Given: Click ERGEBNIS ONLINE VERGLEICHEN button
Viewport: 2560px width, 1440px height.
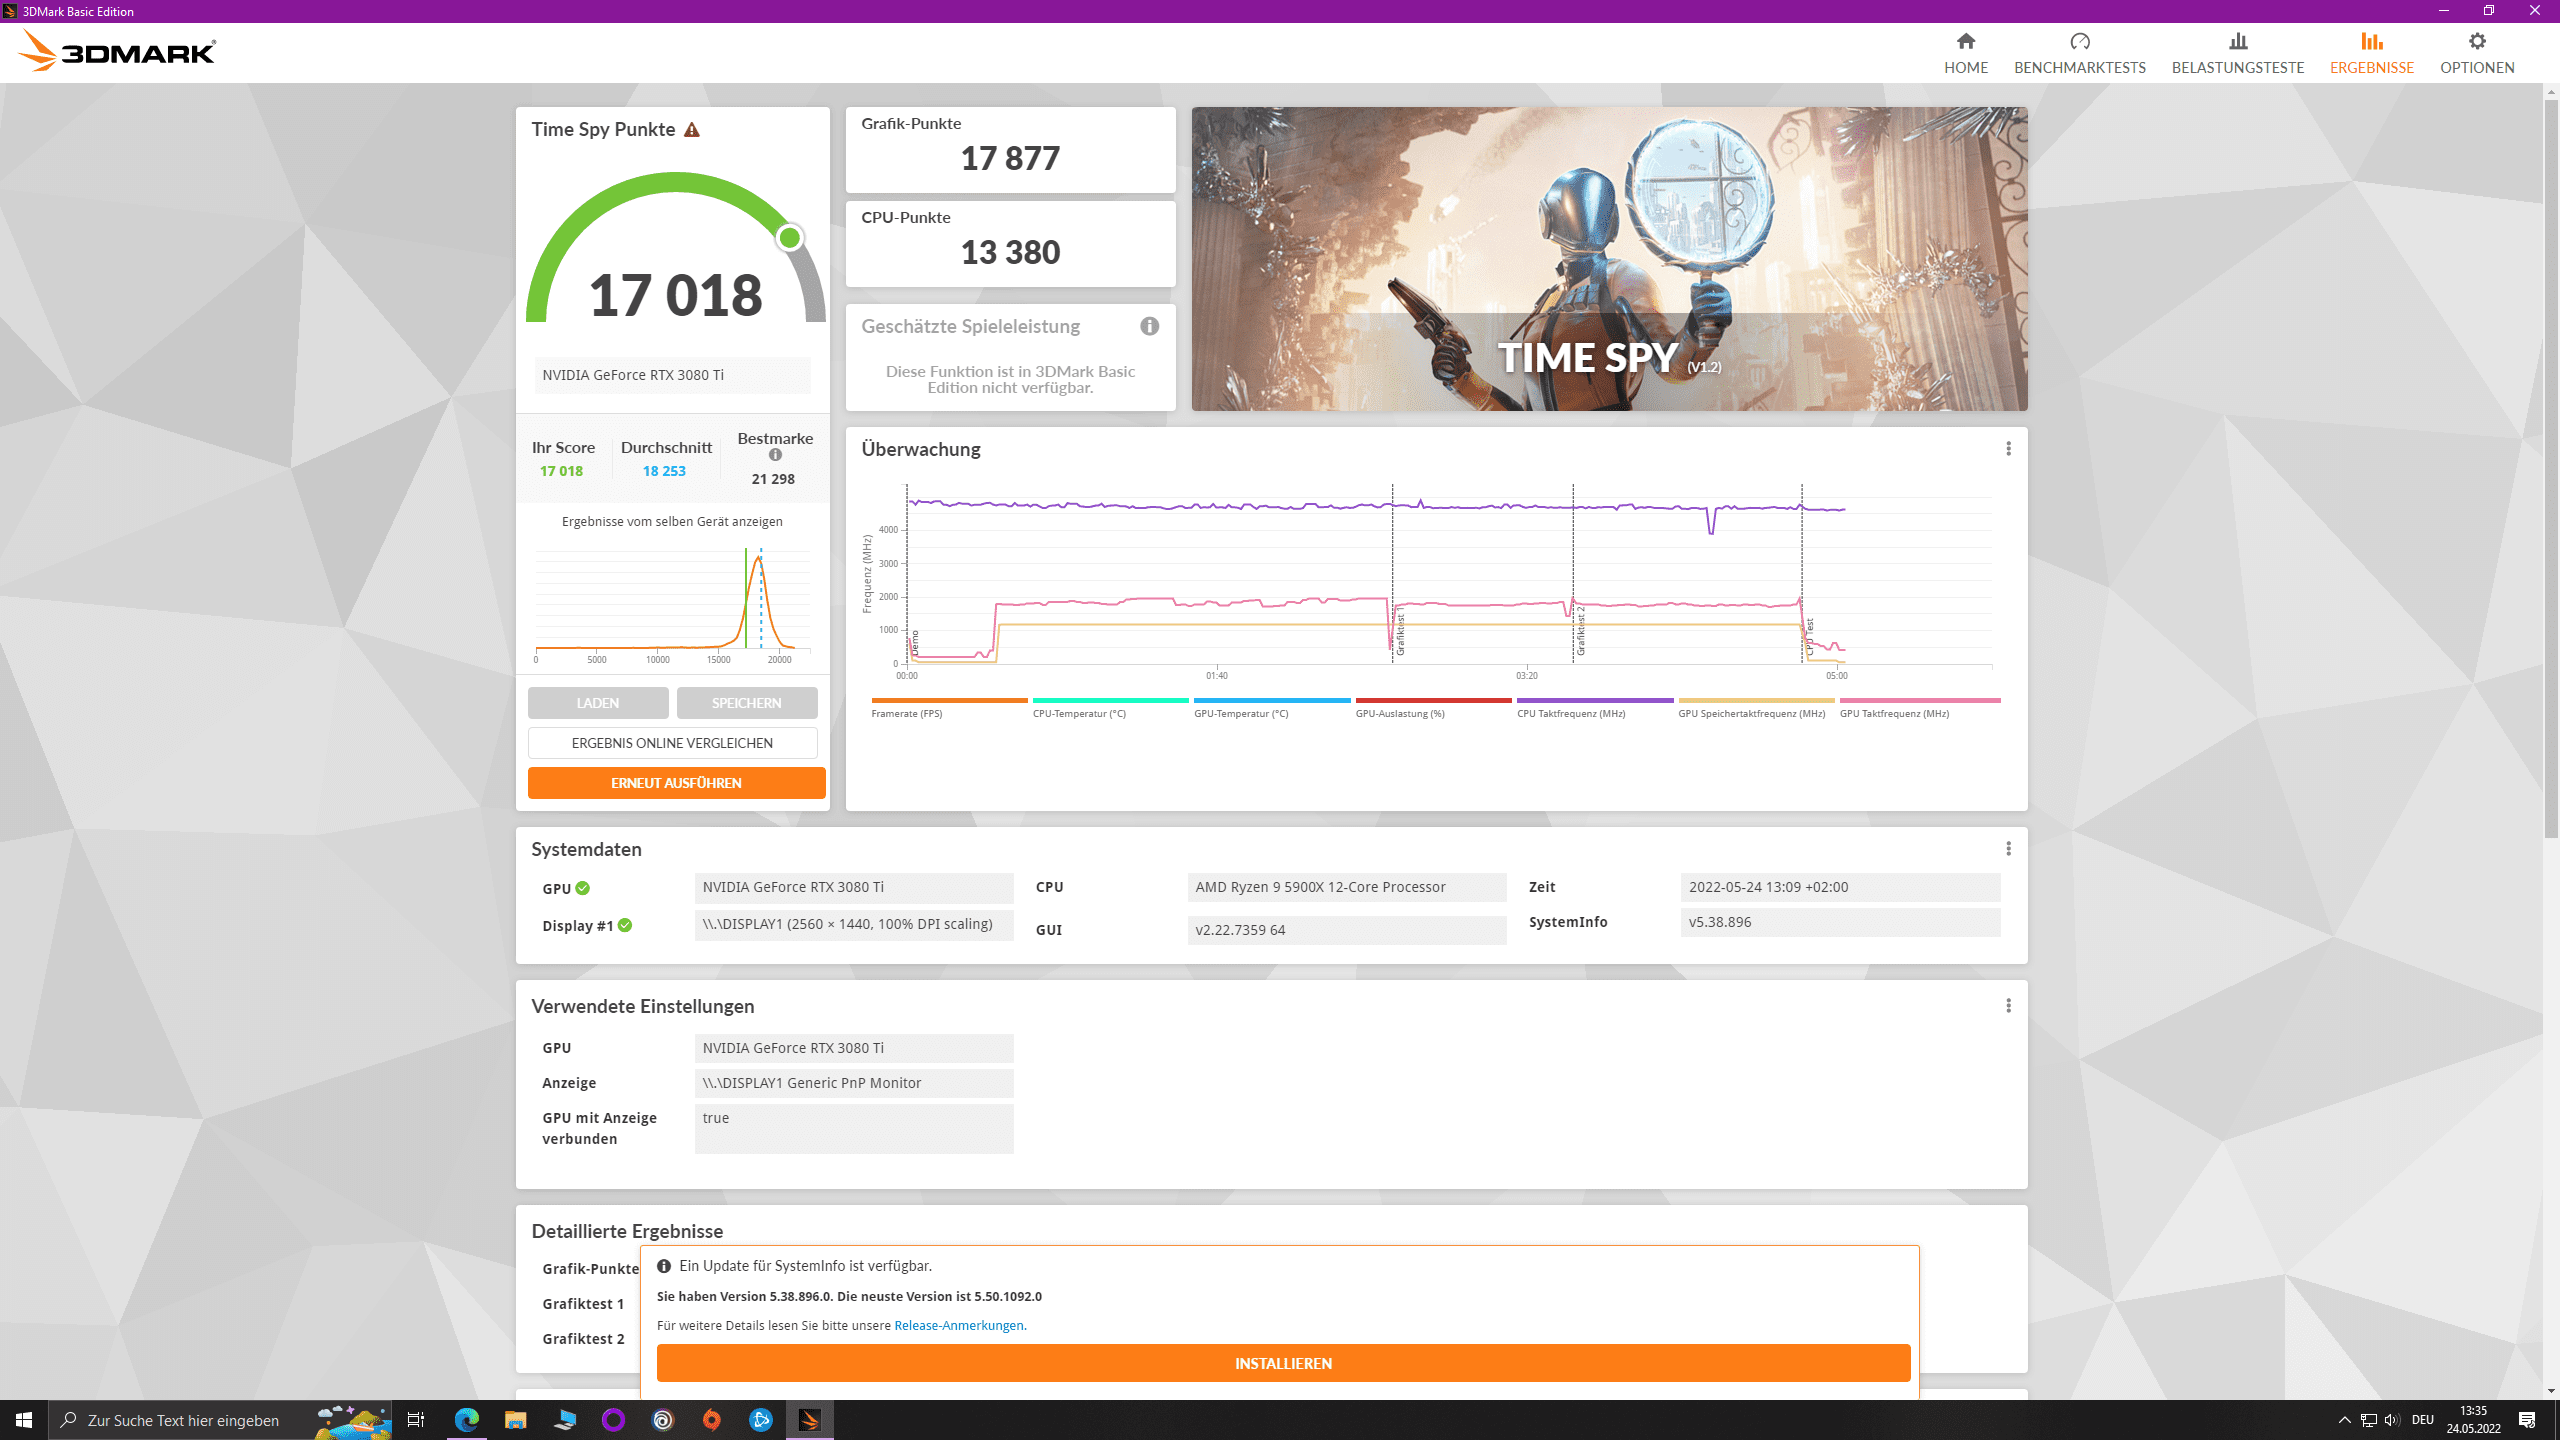Looking at the screenshot, I should pos(672,743).
